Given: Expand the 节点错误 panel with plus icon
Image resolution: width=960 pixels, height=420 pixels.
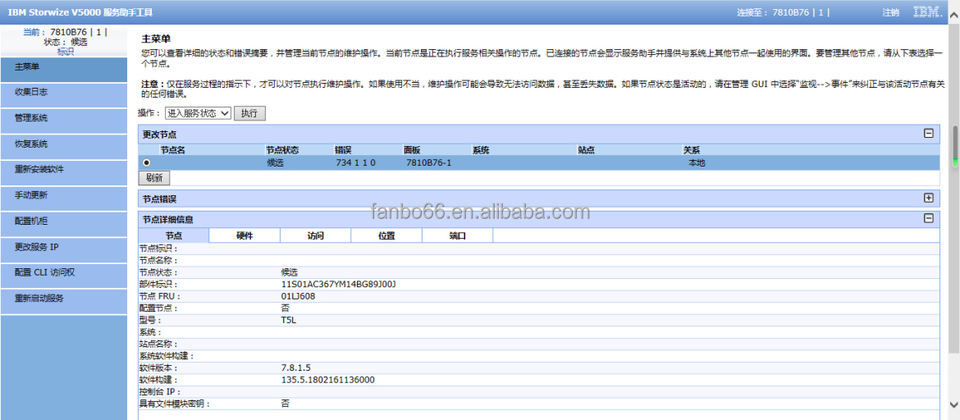Looking at the screenshot, I should coord(928,198).
